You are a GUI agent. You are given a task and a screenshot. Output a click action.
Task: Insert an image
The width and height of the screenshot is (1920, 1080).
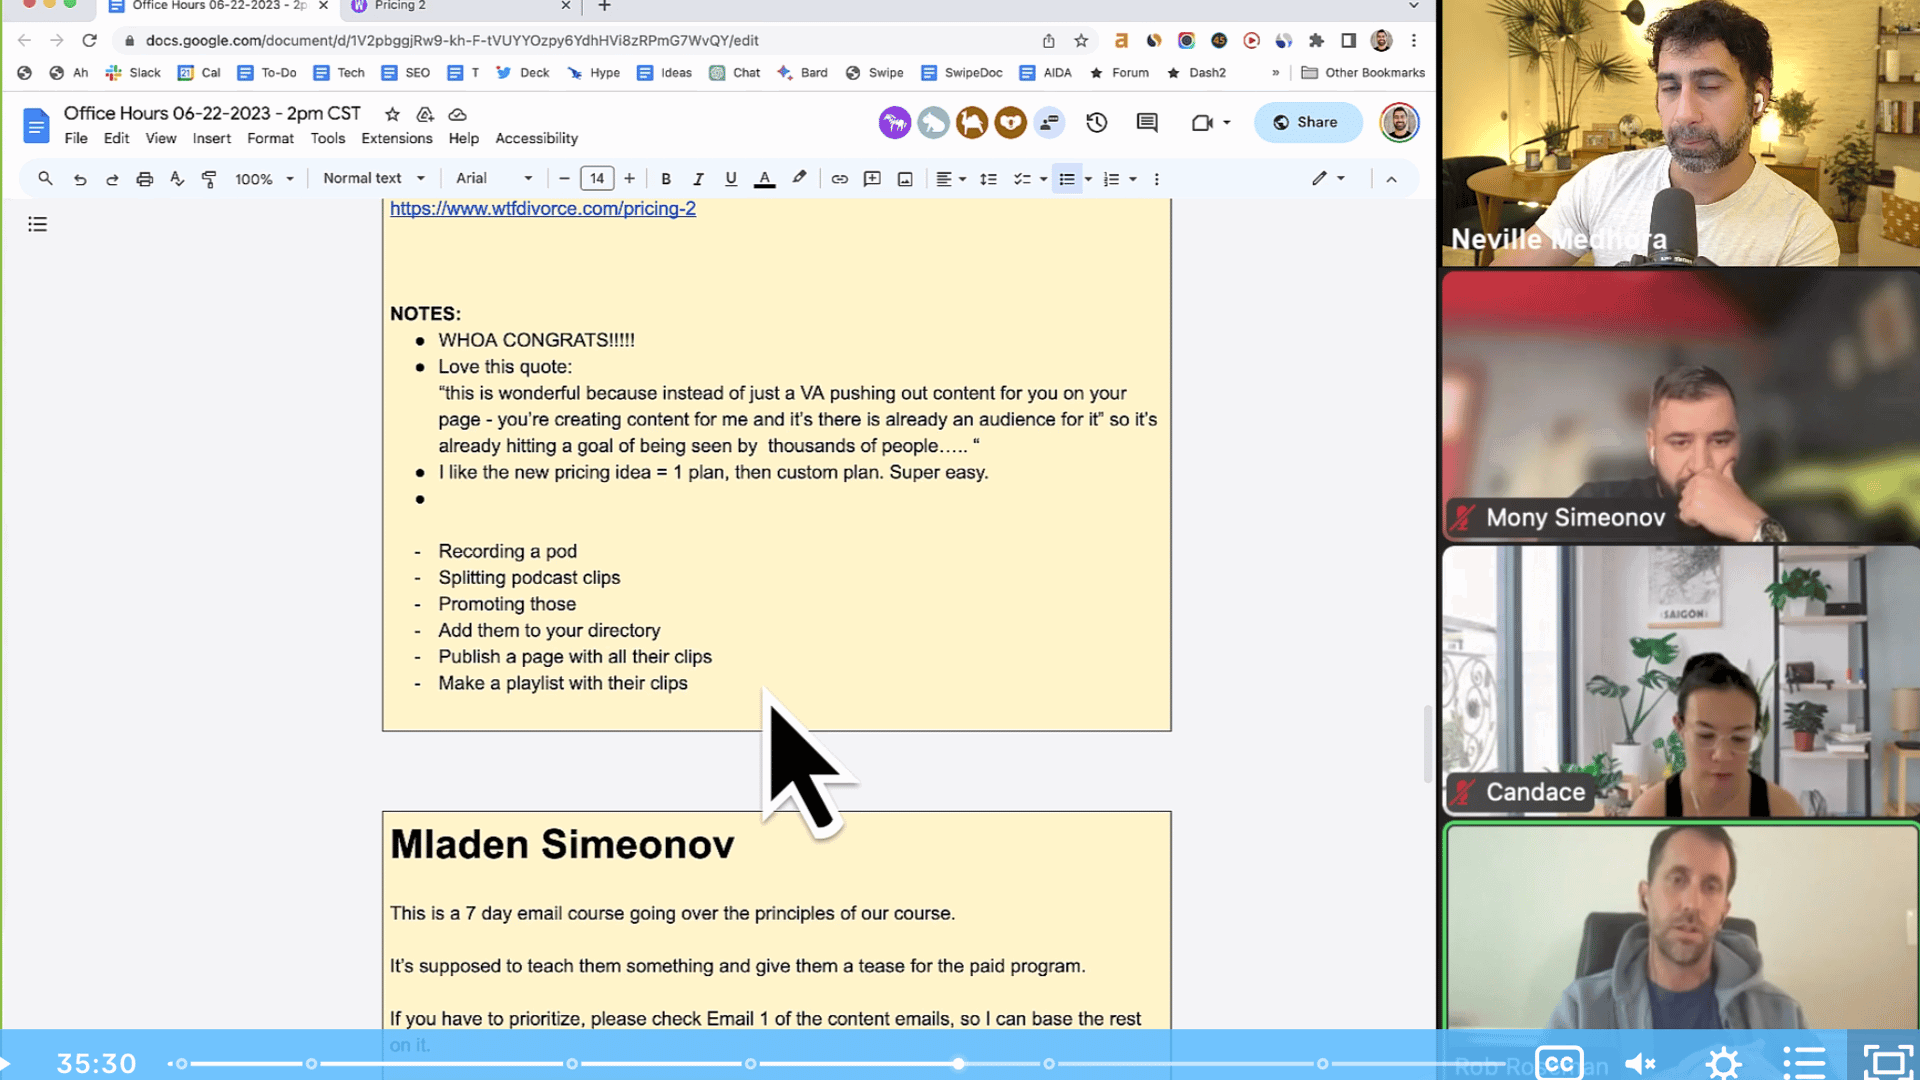(905, 179)
